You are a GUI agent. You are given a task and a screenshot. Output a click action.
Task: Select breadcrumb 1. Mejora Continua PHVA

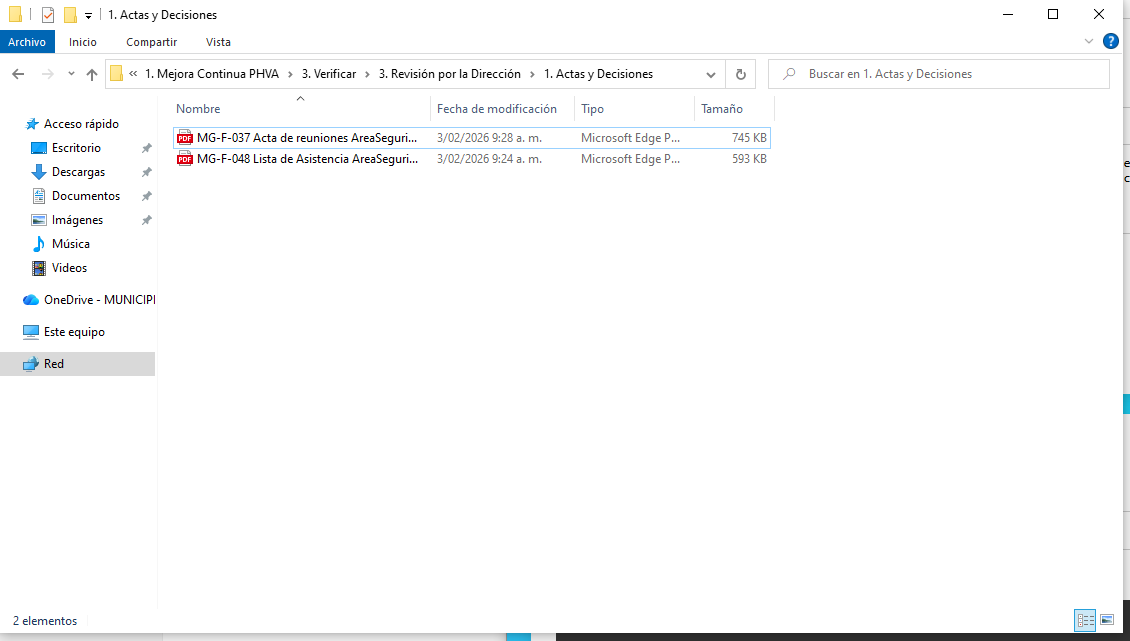point(212,74)
